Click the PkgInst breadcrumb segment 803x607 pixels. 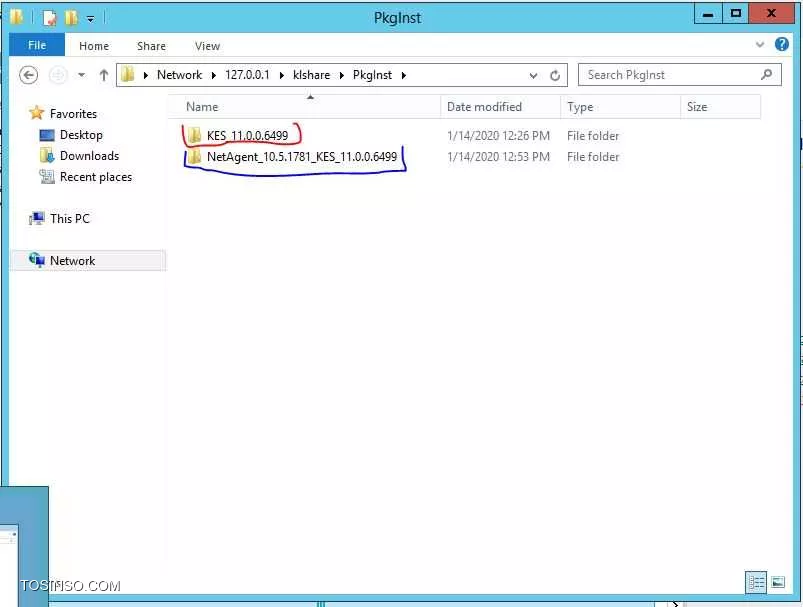coord(372,75)
